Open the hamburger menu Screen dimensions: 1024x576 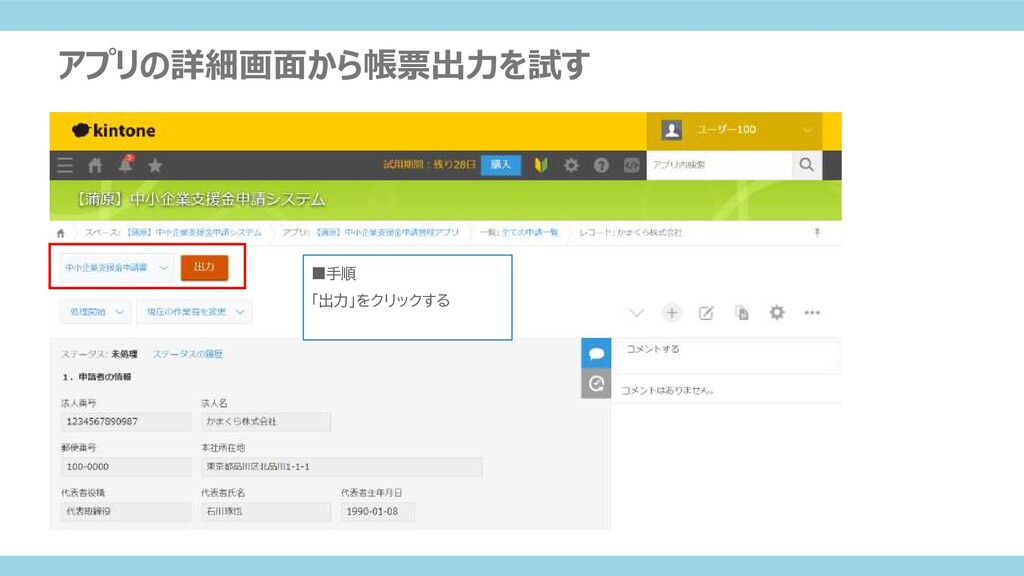[65, 165]
